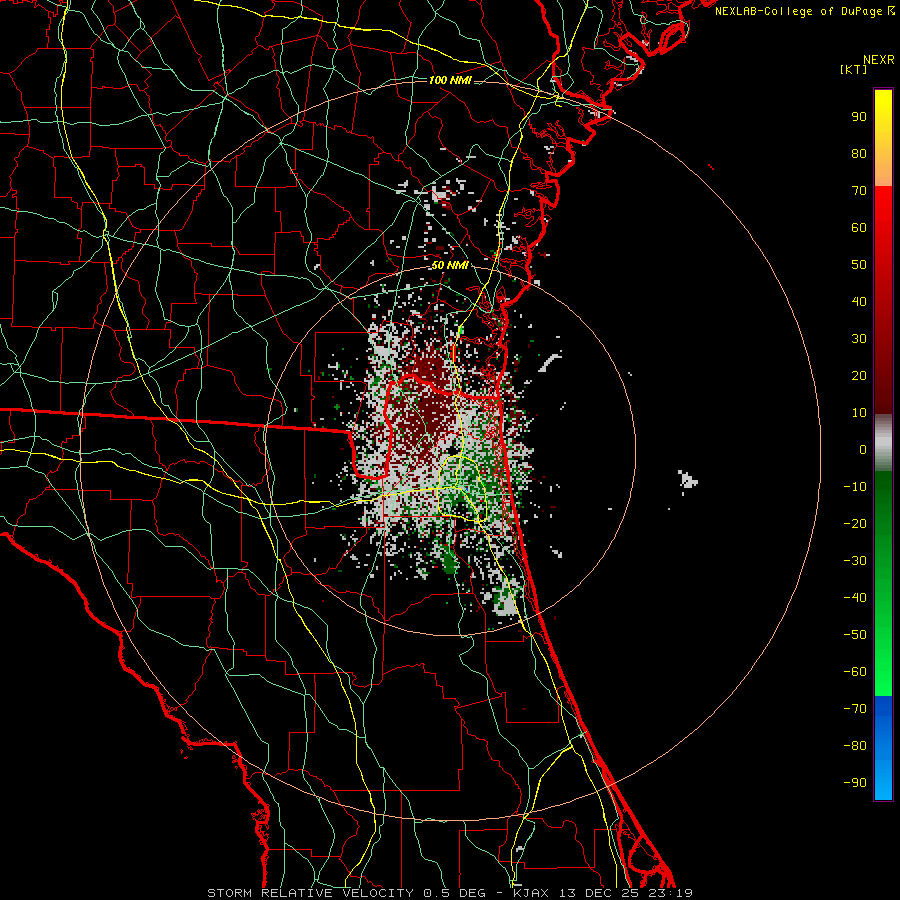The width and height of the screenshot is (900, 900).
Task: Click the positive 70 color scale label
Action: click(859, 191)
